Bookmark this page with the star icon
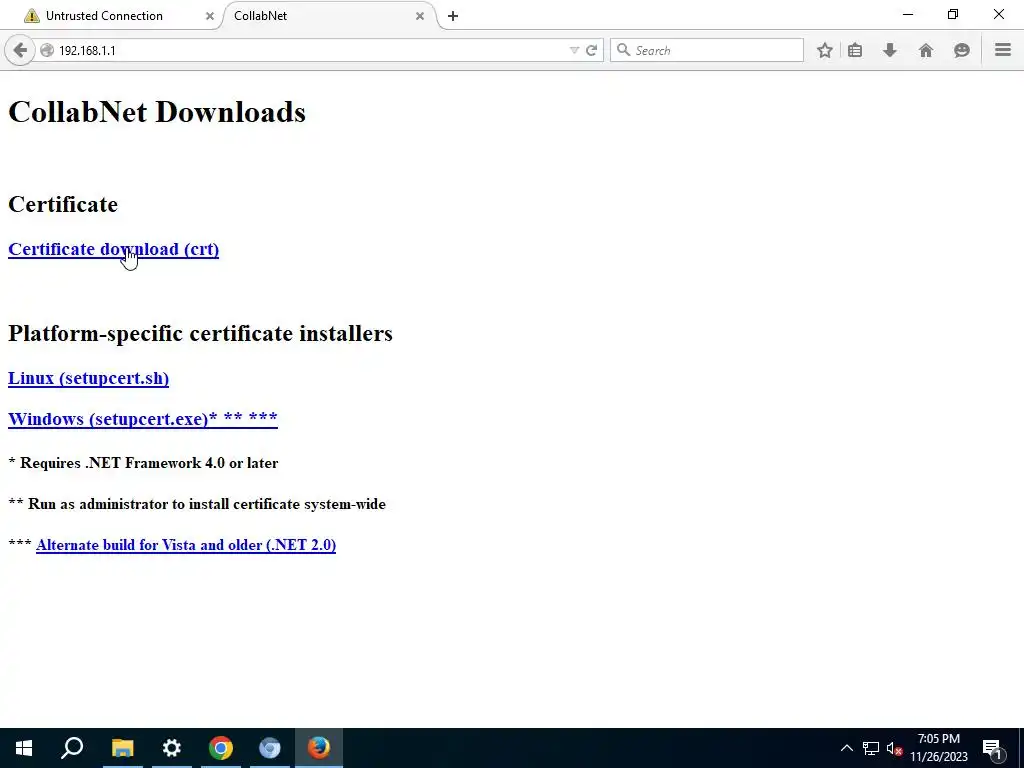 tap(825, 50)
